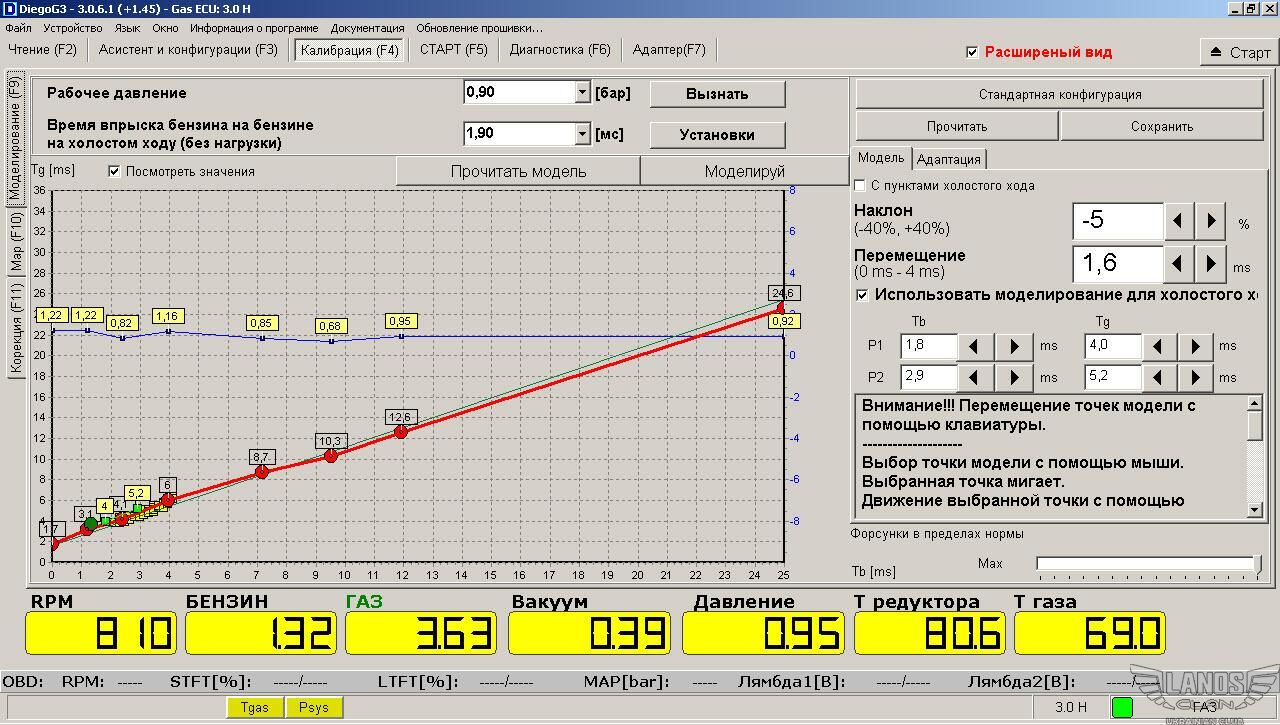Open the Документация menu

(367, 28)
